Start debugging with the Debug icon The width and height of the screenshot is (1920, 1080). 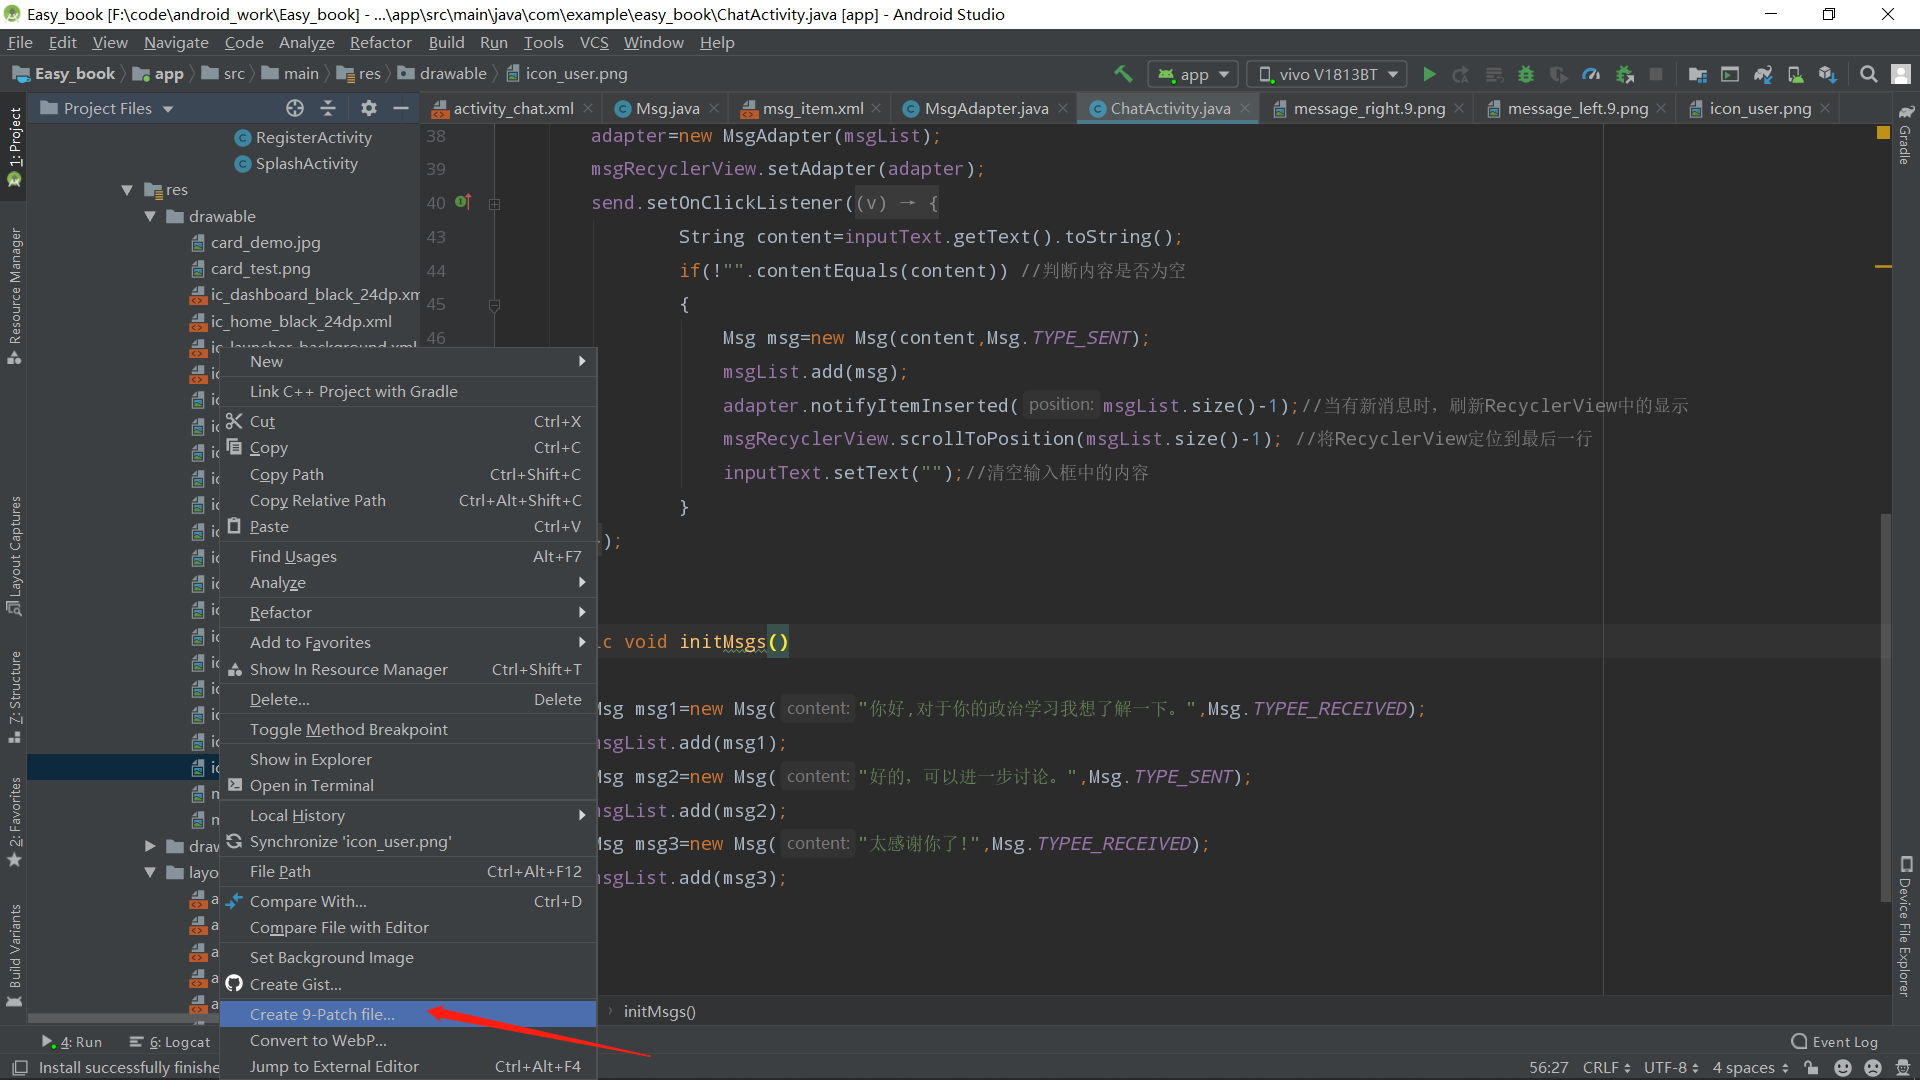1526,73
